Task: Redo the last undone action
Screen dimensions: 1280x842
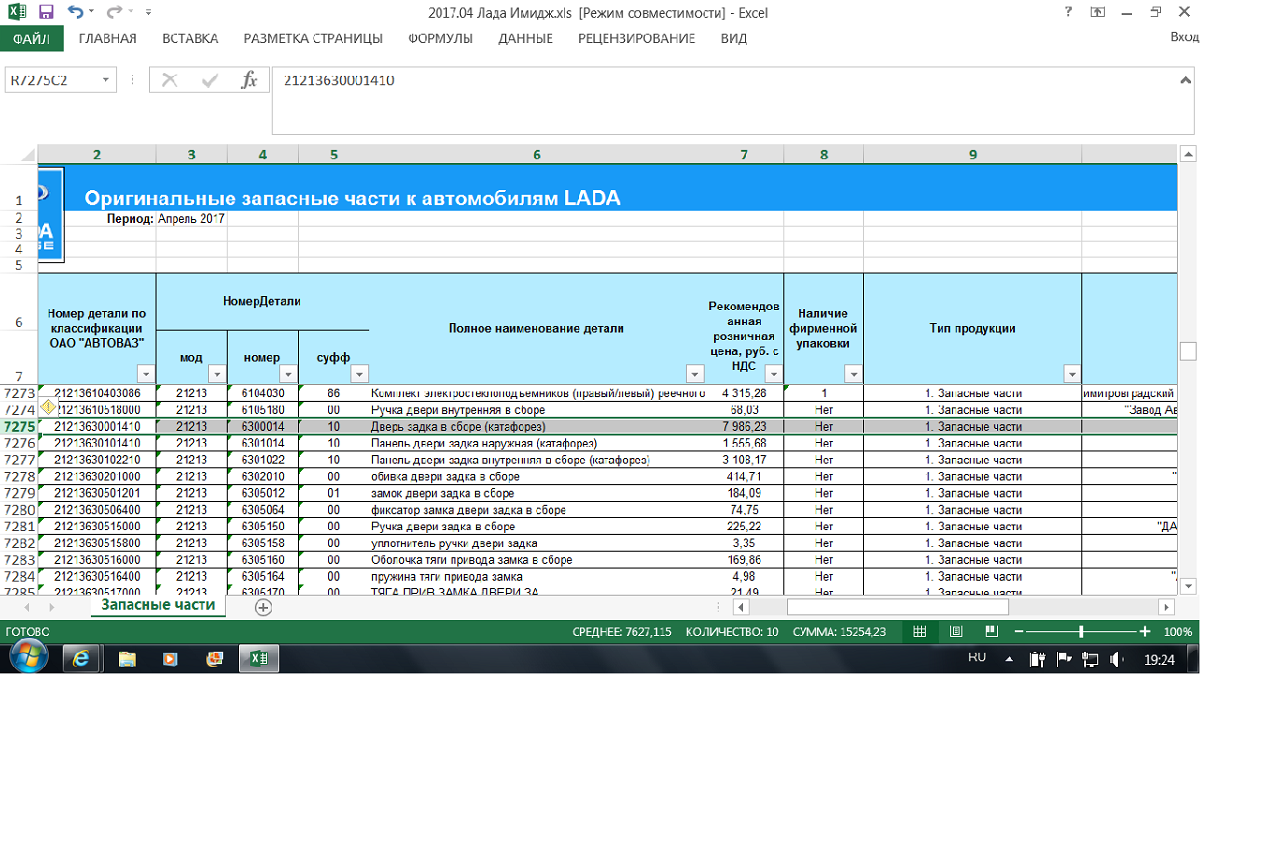Action: click(x=113, y=12)
